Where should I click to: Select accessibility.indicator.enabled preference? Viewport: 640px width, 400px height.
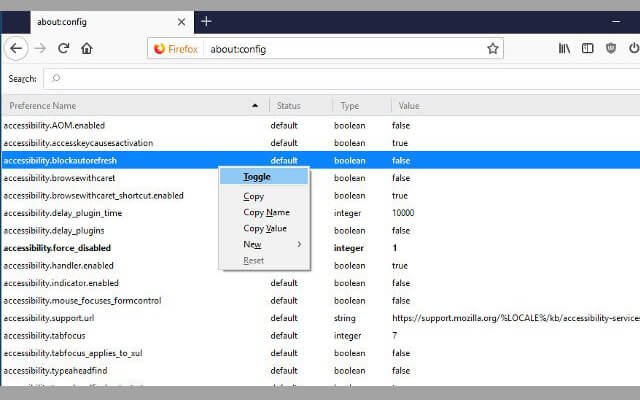click(321, 283)
